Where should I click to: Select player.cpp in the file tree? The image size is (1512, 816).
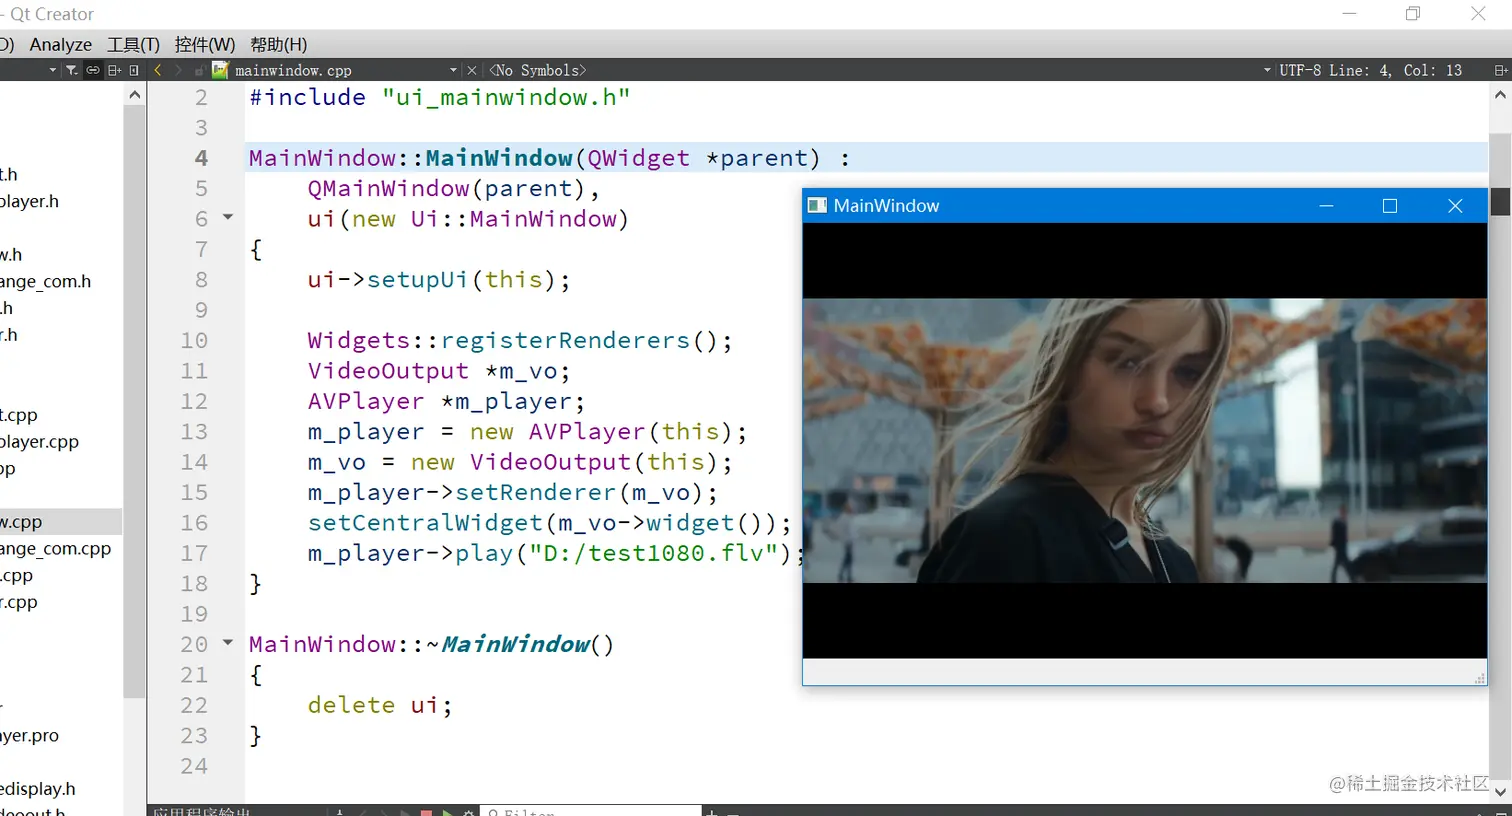tap(39, 441)
